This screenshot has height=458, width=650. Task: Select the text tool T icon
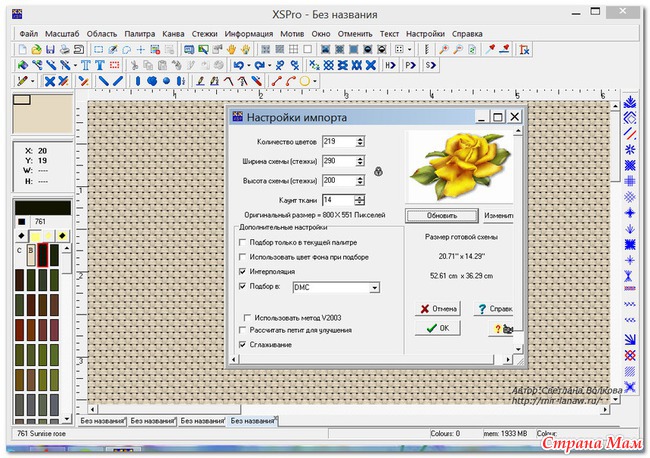point(85,65)
